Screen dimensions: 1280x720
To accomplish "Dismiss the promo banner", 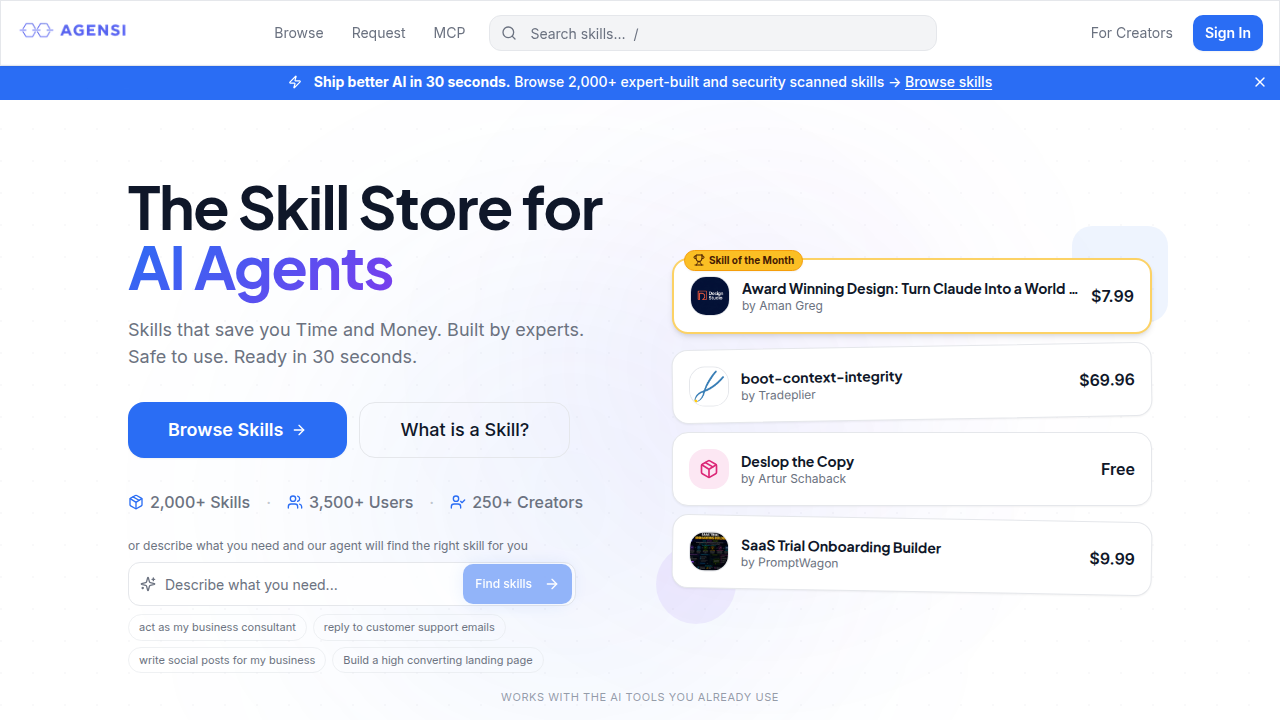I will [1260, 82].
